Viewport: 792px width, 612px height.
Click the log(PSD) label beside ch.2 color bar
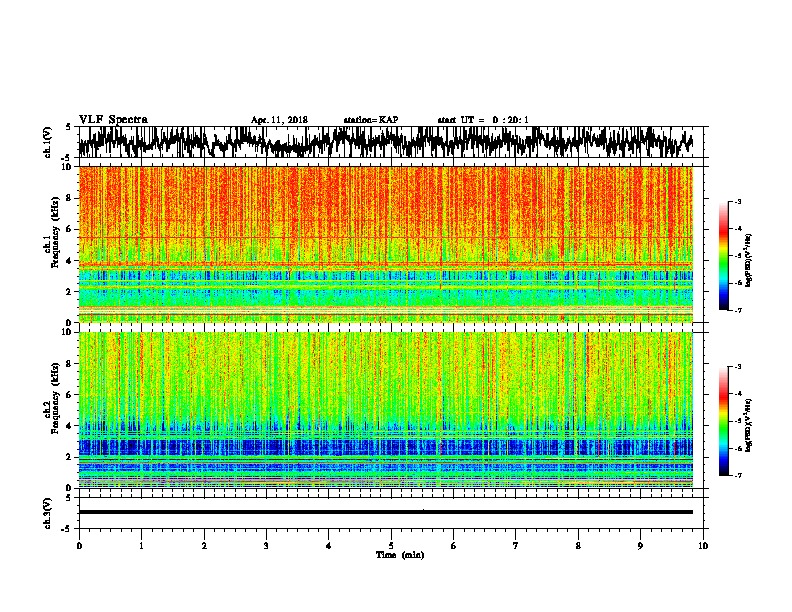[749, 425]
